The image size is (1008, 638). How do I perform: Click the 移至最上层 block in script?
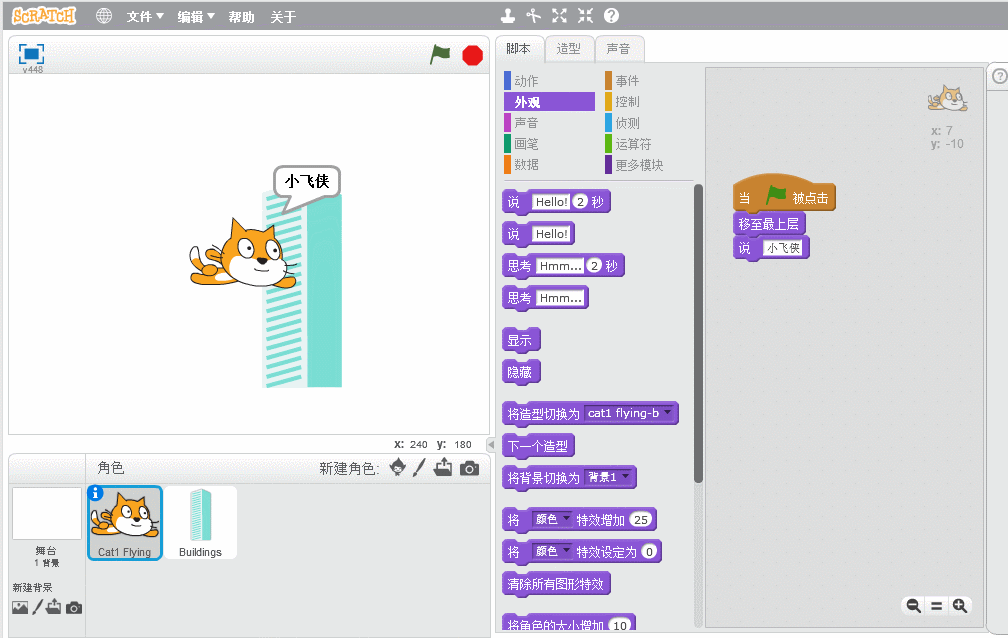[x=769, y=224]
